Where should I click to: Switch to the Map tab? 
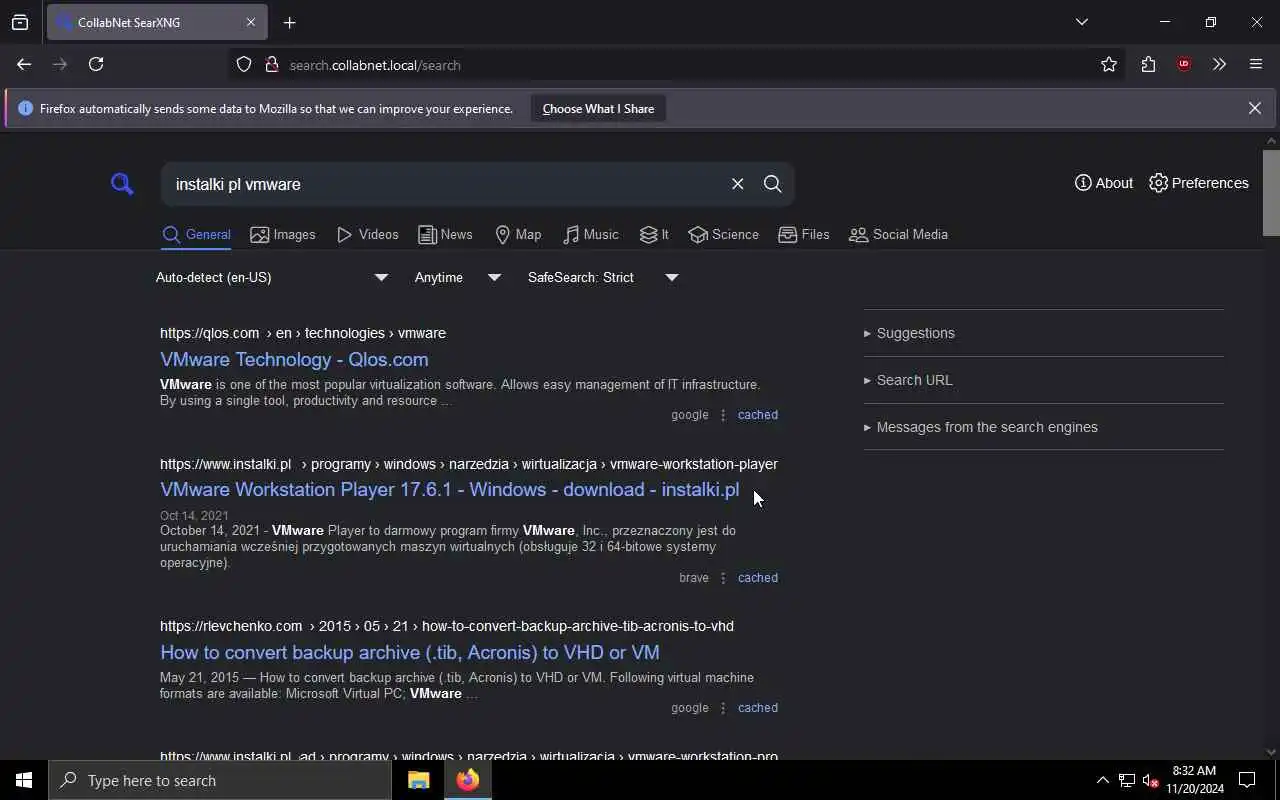click(518, 235)
